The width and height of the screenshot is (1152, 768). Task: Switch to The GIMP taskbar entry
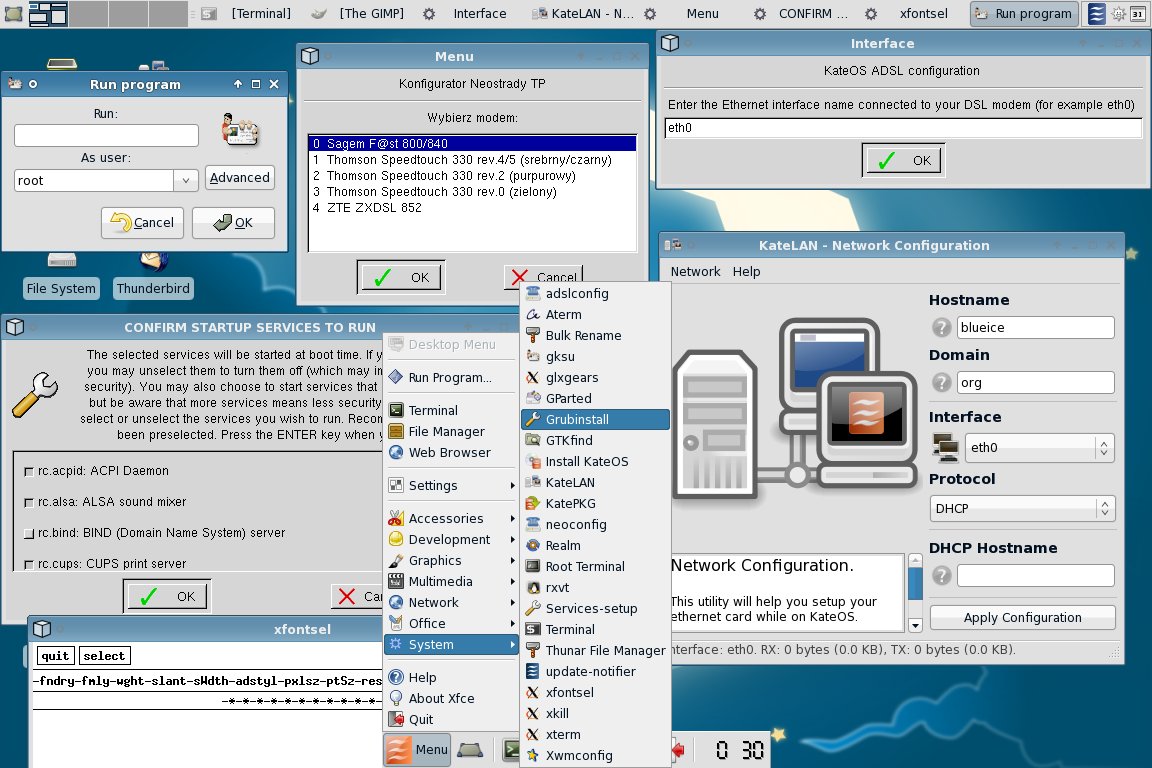coord(359,13)
